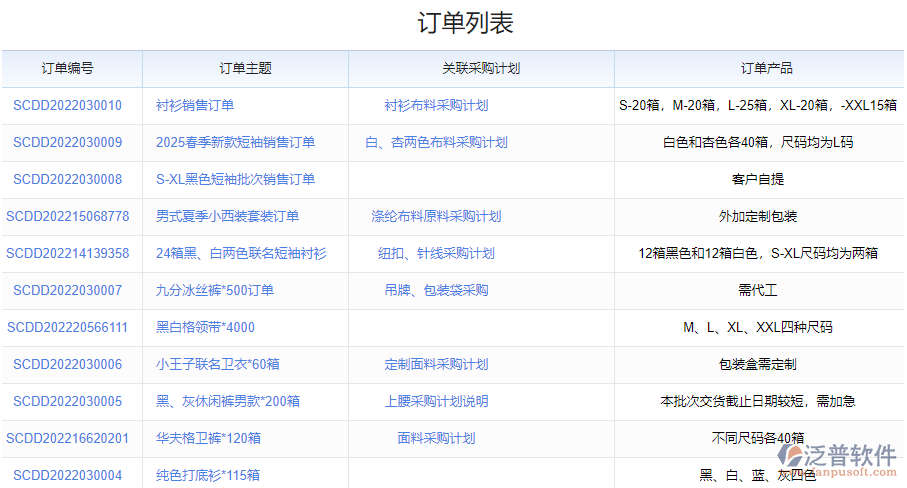Click 九分冰丝裤*500订单 subject
The width and height of the screenshot is (907, 488).
point(215,290)
